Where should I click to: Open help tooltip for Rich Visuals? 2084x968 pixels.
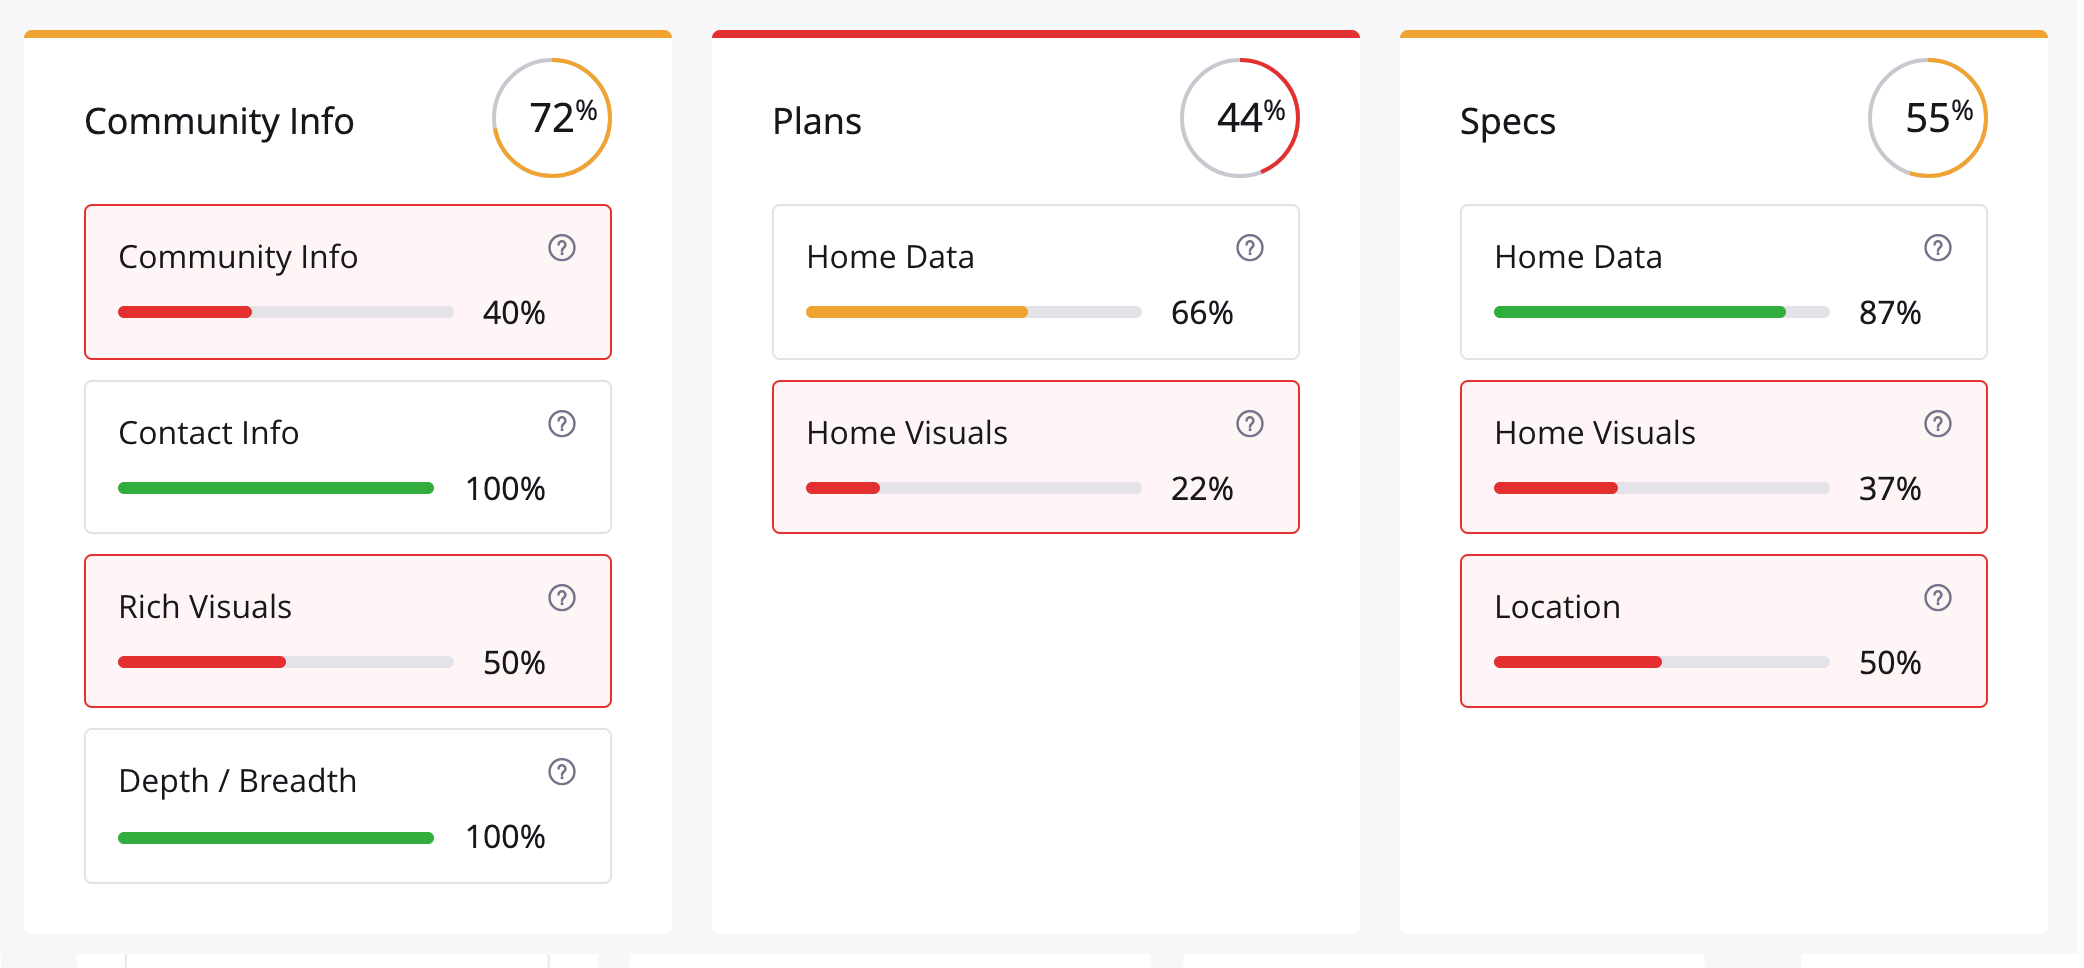click(562, 598)
